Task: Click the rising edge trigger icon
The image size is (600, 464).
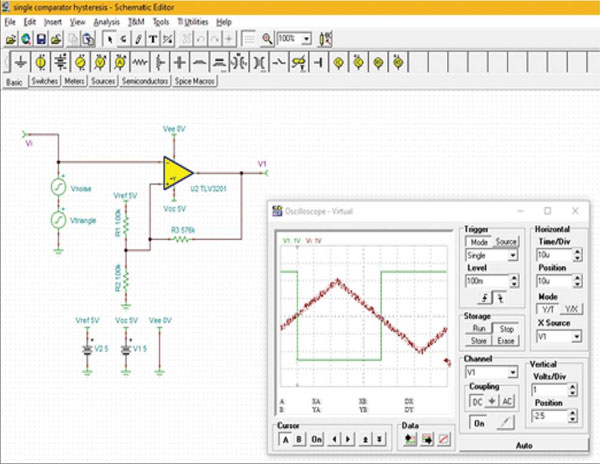Action: pos(487,297)
